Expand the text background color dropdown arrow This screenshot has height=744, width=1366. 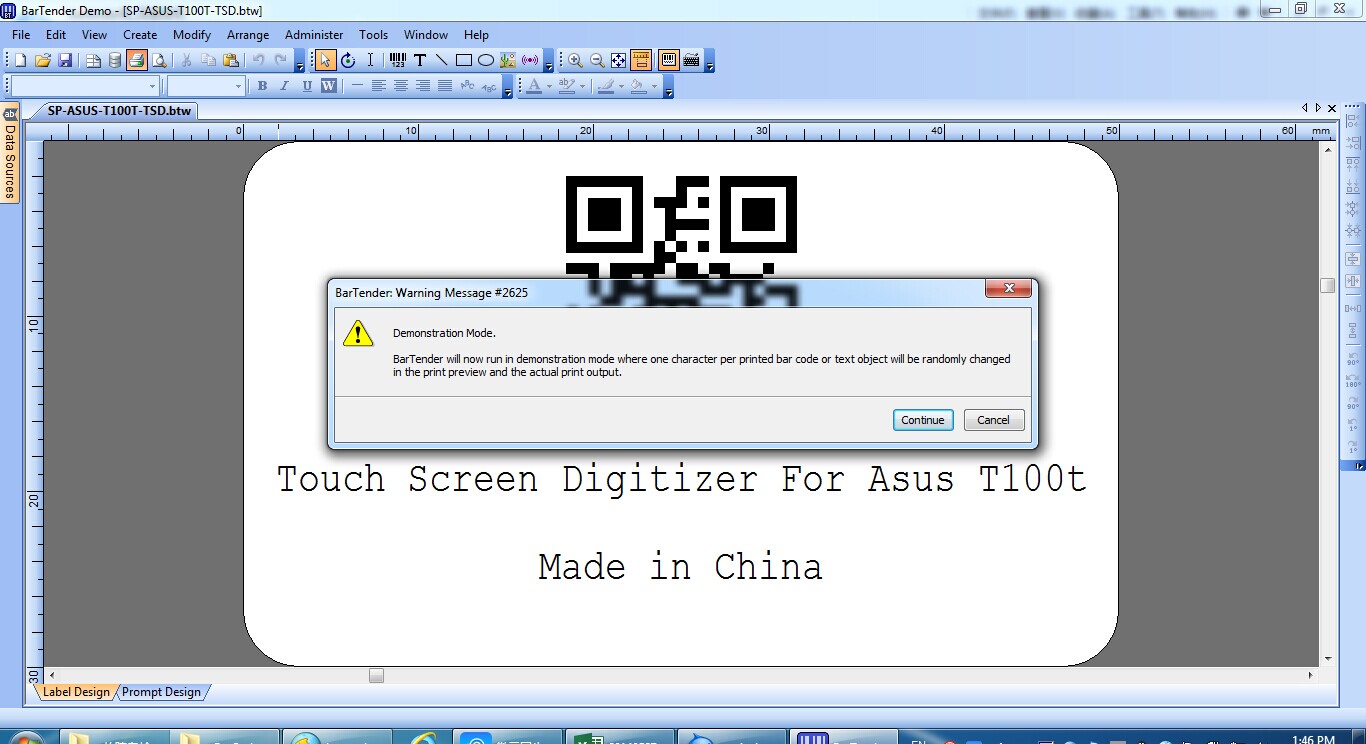pyautogui.click(x=582, y=87)
